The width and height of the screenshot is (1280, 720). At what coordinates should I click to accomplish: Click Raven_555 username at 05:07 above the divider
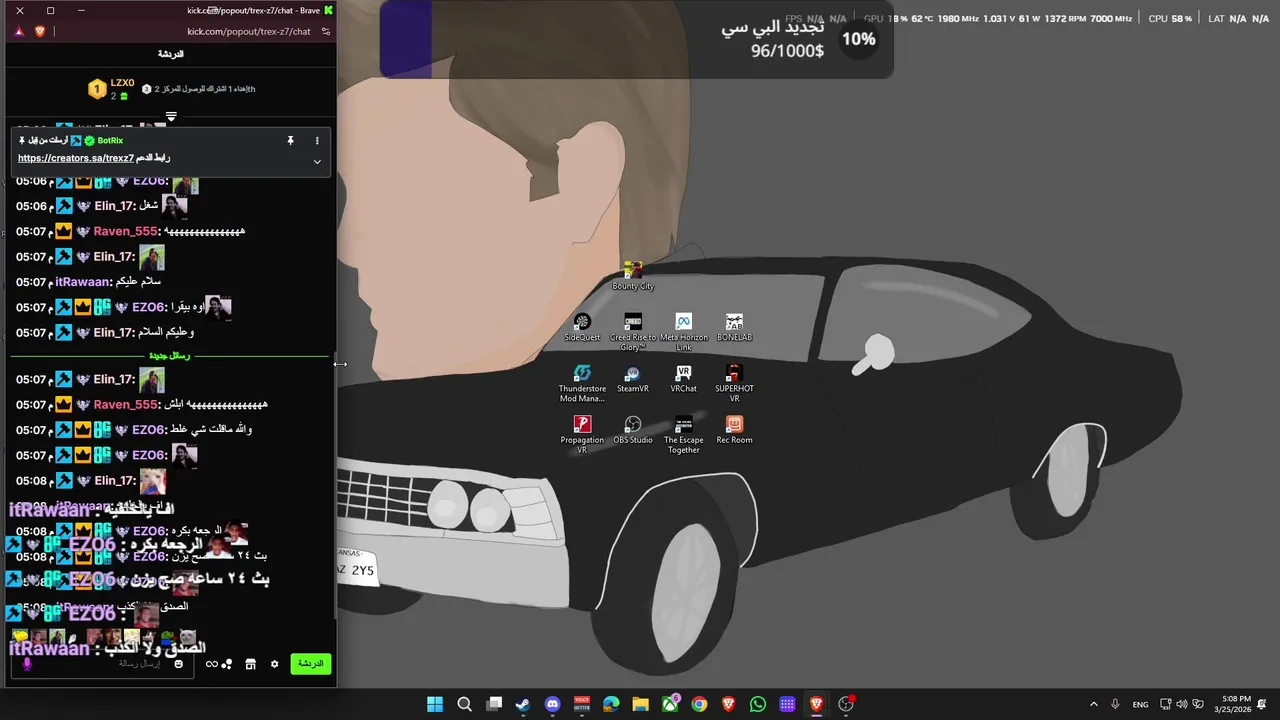pos(126,231)
